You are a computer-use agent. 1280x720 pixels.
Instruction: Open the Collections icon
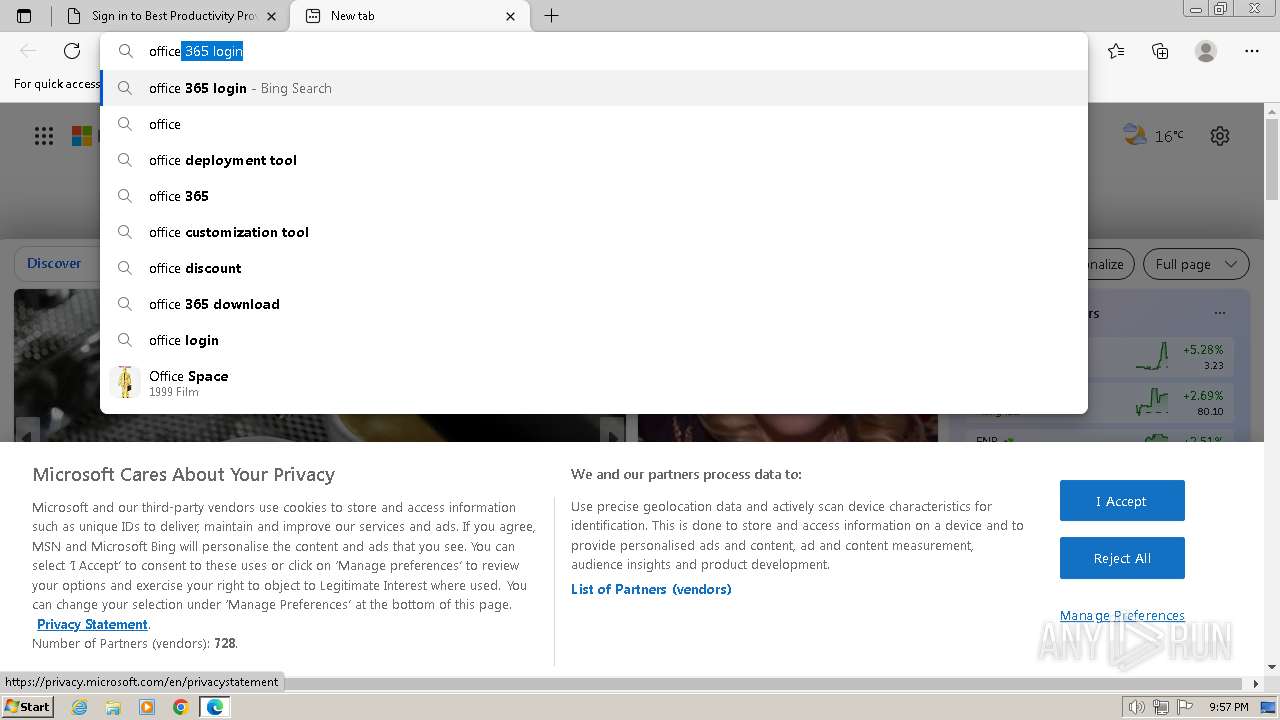tap(1160, 51)
